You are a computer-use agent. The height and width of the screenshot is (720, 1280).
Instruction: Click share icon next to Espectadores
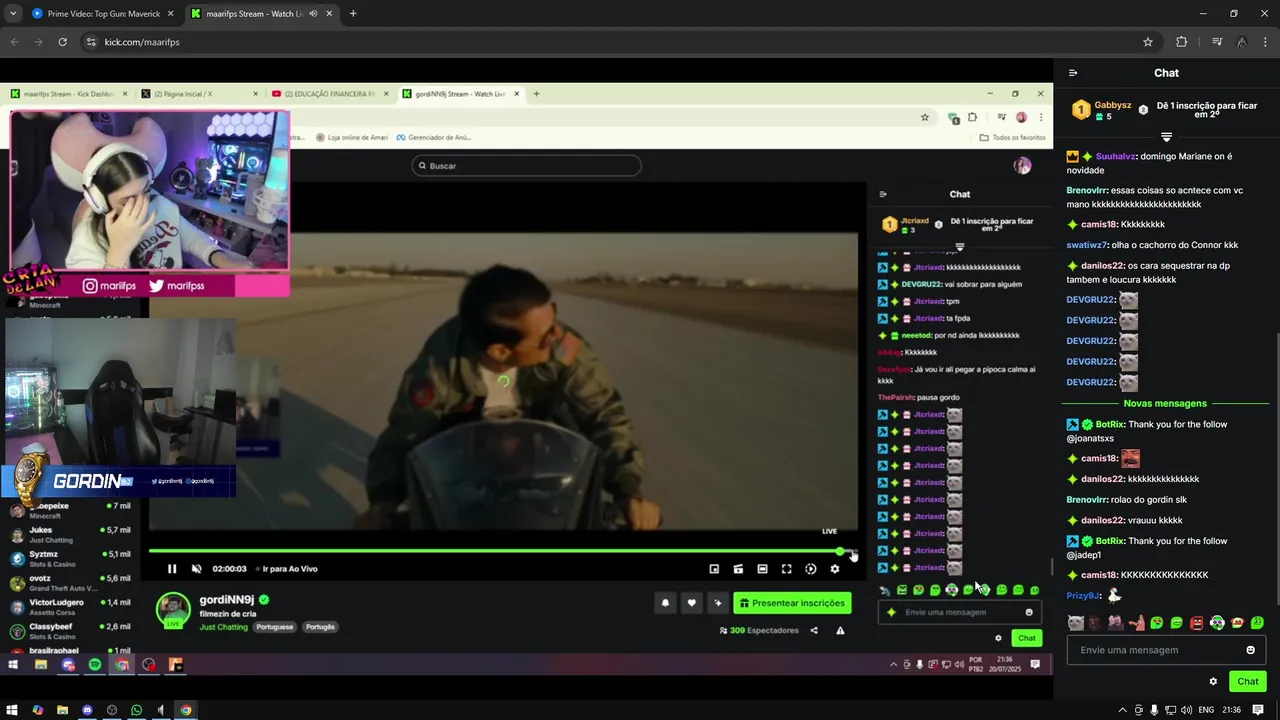pos(814,631)
